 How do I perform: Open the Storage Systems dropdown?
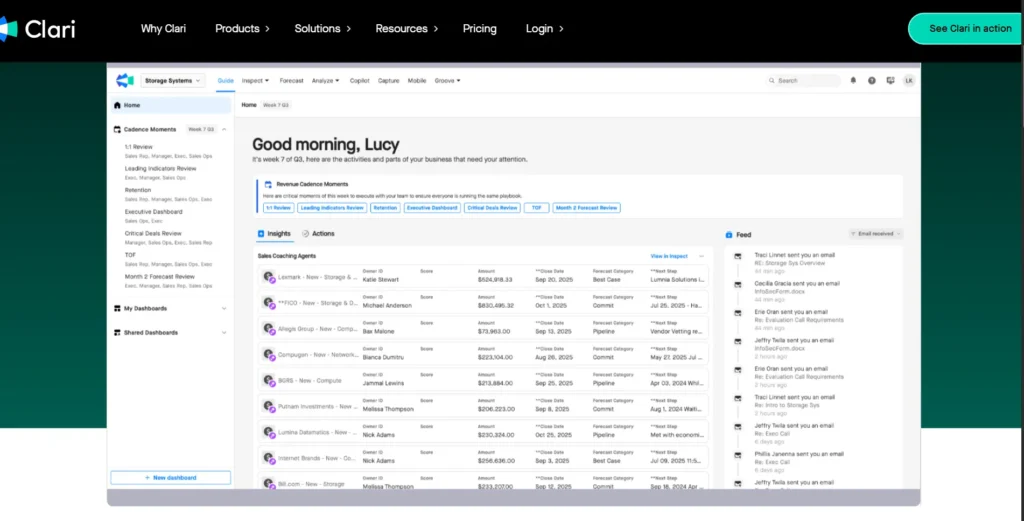173,80
